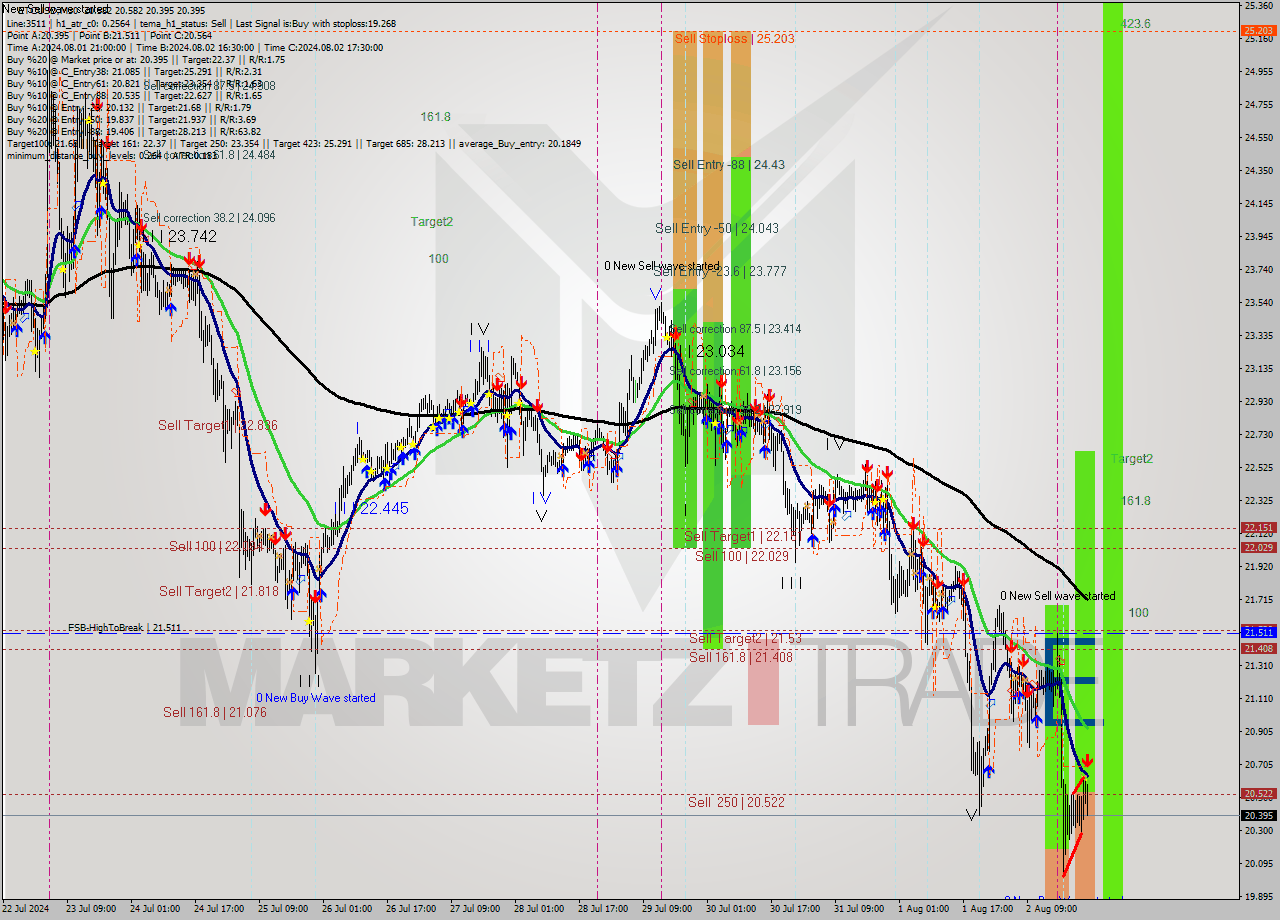
Task: Click '29 Jul 09:00' on time axis
Action: pos(667,909)
